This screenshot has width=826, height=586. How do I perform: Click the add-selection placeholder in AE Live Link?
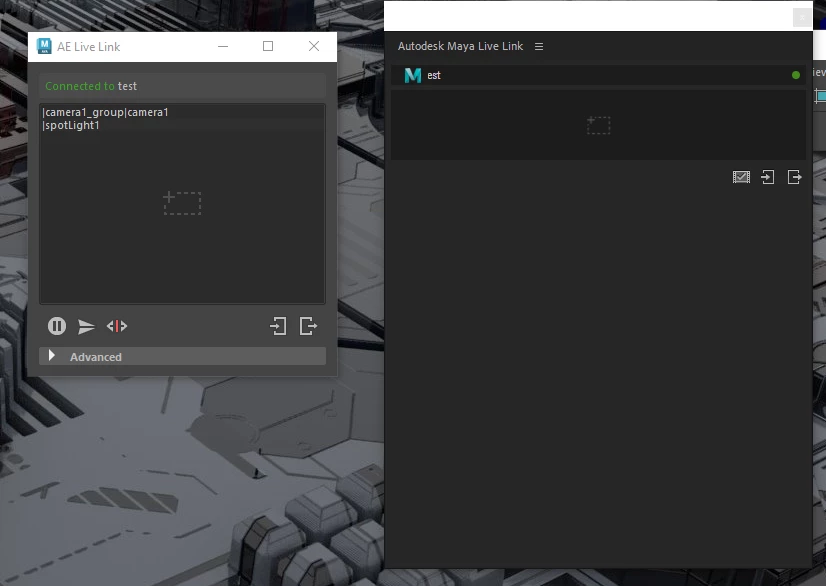coord(182,203)
